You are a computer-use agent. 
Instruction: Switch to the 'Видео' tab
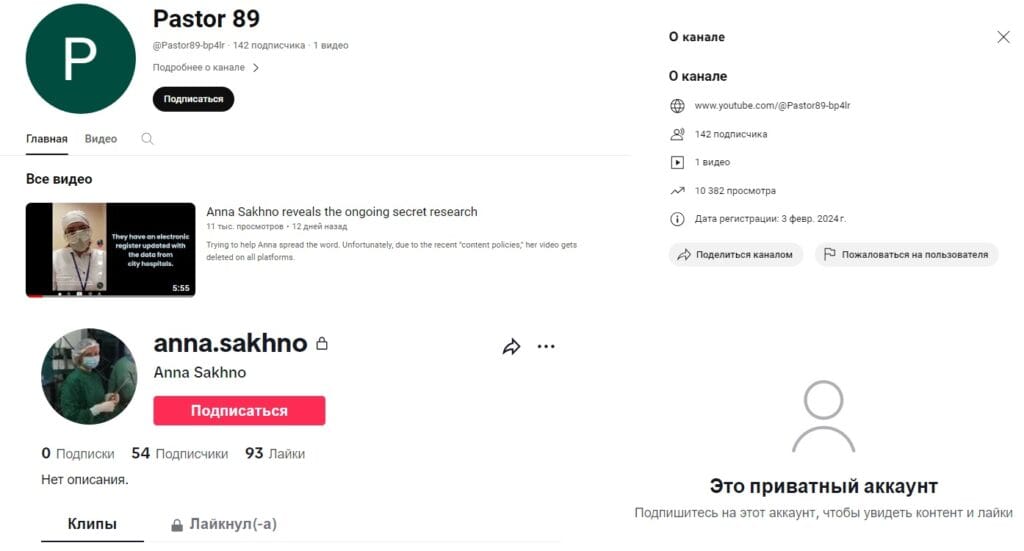click(101, 138)
